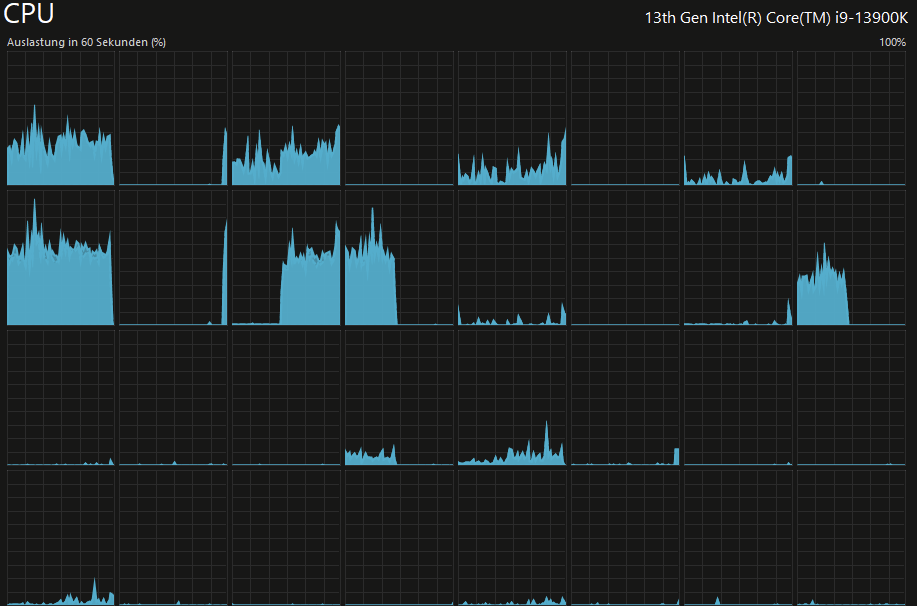The height and width of the screenshot is (606, 917).
Task: Select the 13th Gen Intel Core i9-13900K label
Action: click(776, 18)
